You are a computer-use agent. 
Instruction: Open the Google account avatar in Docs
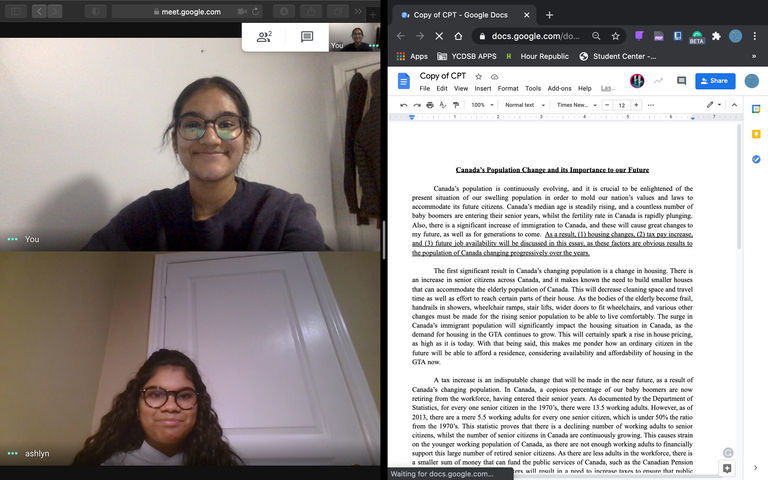(751, 81)
